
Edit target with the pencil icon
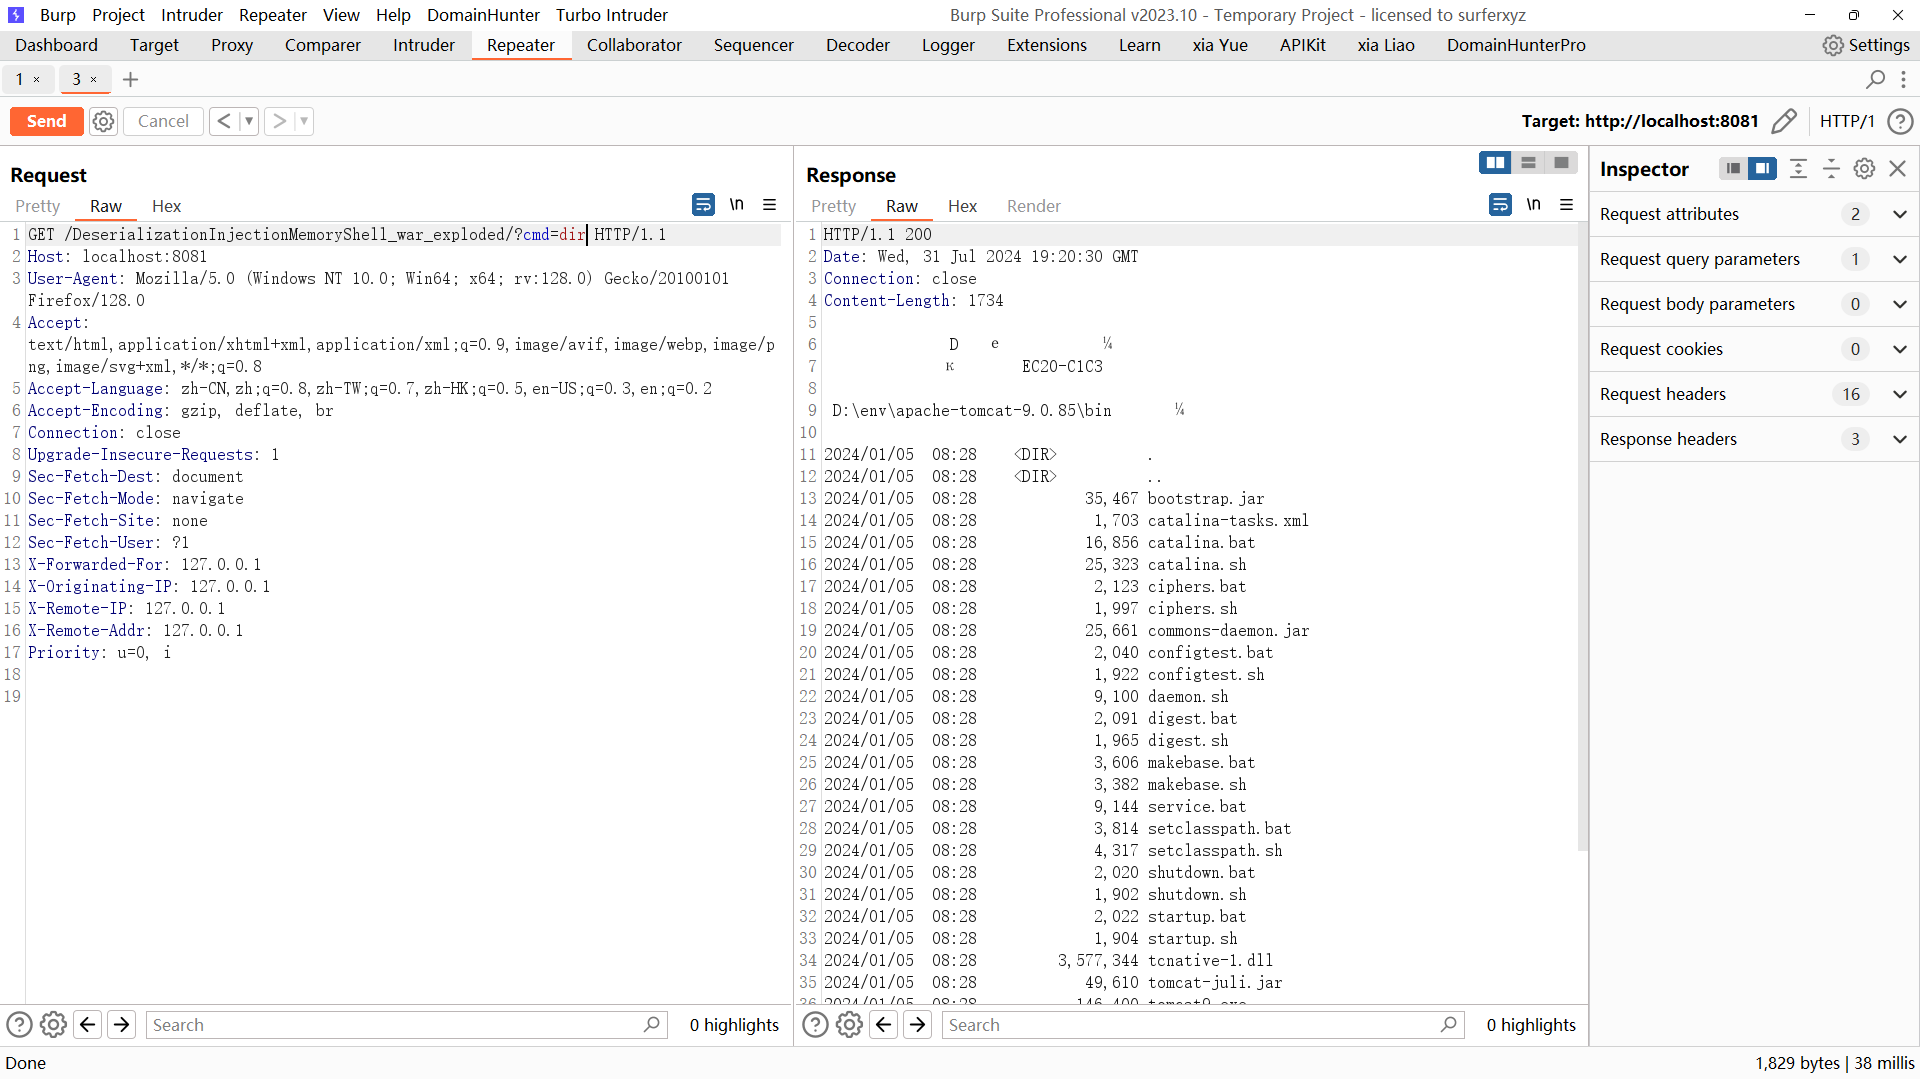coord(1784,121)
